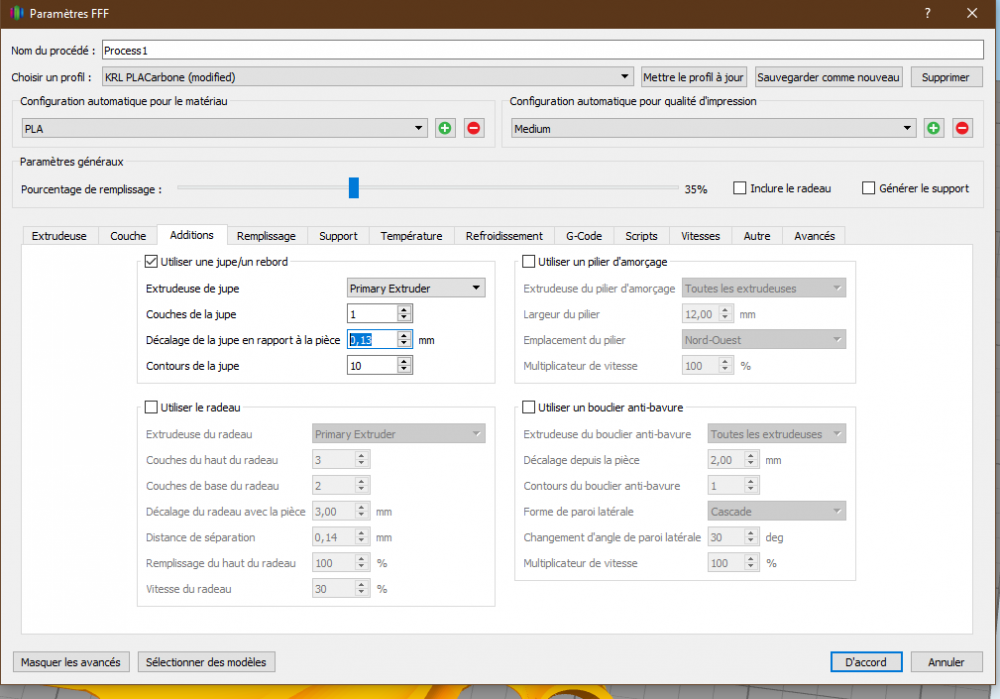
Task: Toggle Utiliser une jupe/un rebord checkbox
Action: click(151, 261)
